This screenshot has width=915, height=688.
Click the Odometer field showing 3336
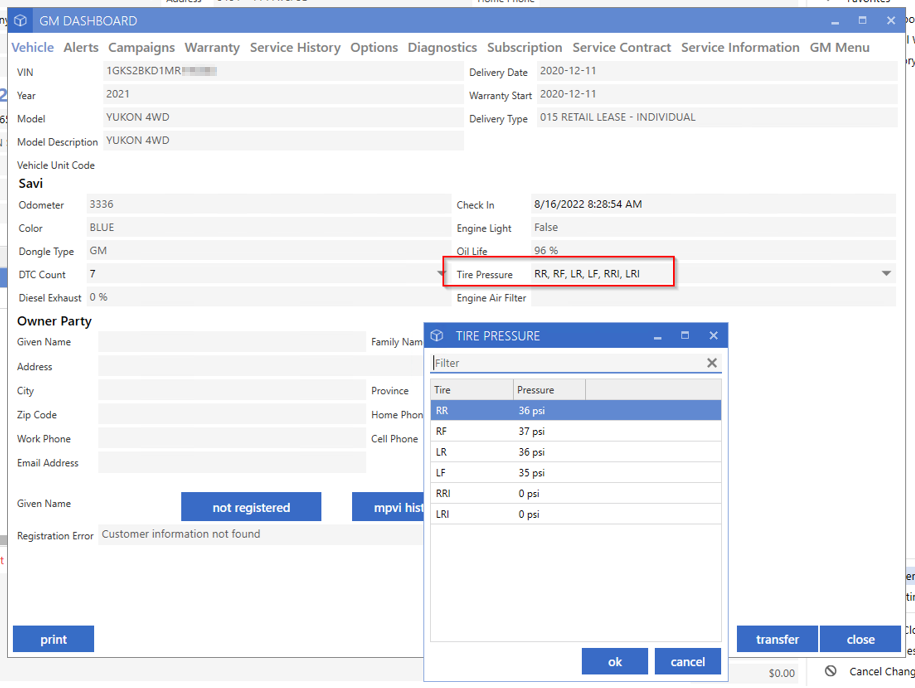(268, 204)
